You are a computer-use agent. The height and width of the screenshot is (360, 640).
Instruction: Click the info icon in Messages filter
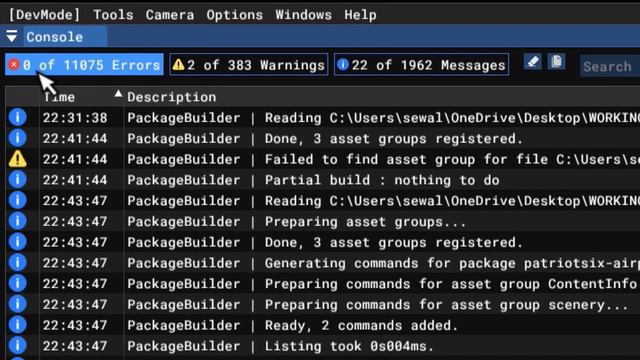(x=343, y=64)
